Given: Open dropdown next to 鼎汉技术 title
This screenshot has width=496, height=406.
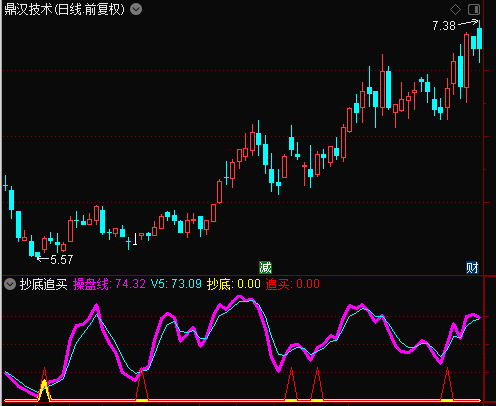Looking at the screenshot, I should tap(136, 9).
